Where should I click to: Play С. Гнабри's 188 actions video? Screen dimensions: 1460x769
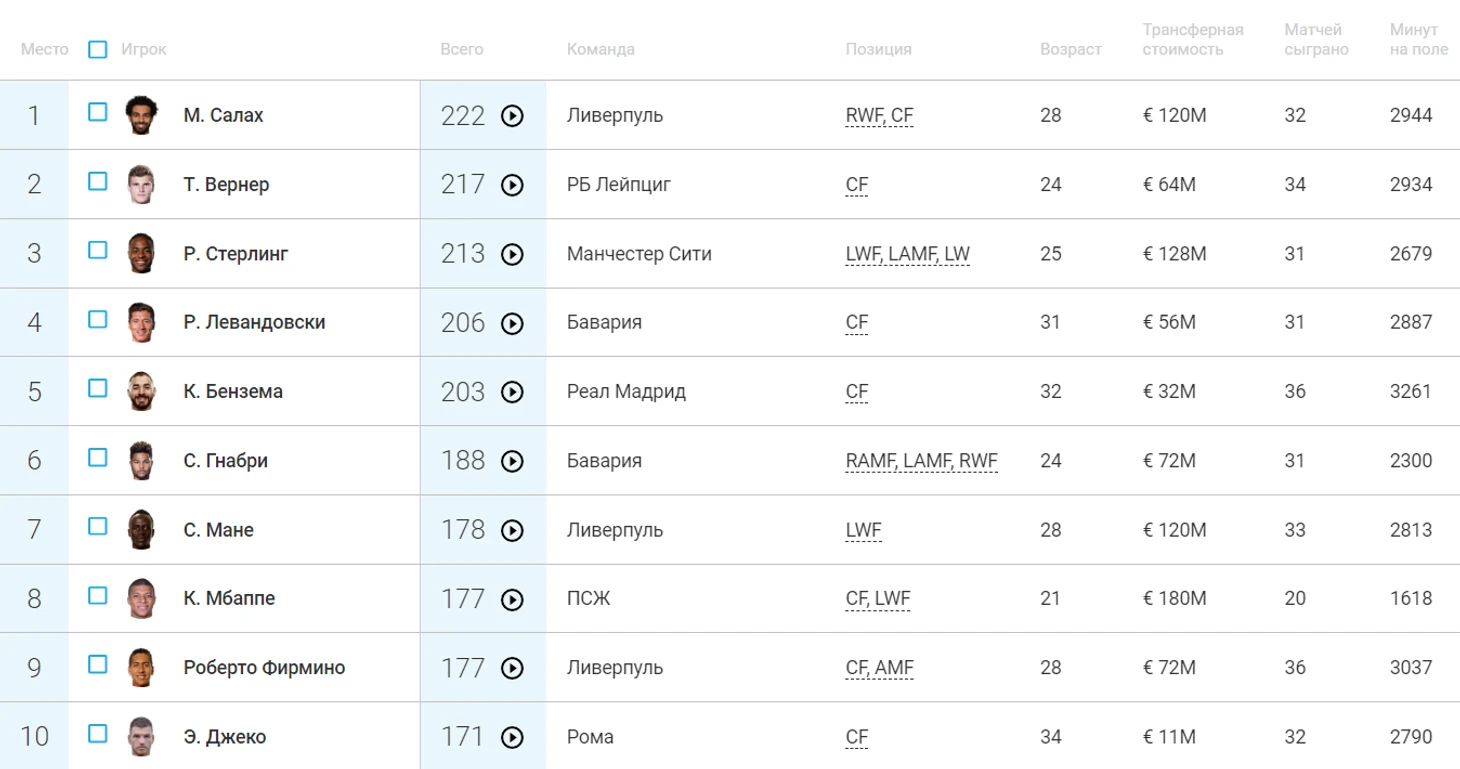pyautogui.click(x=512, y=461)
